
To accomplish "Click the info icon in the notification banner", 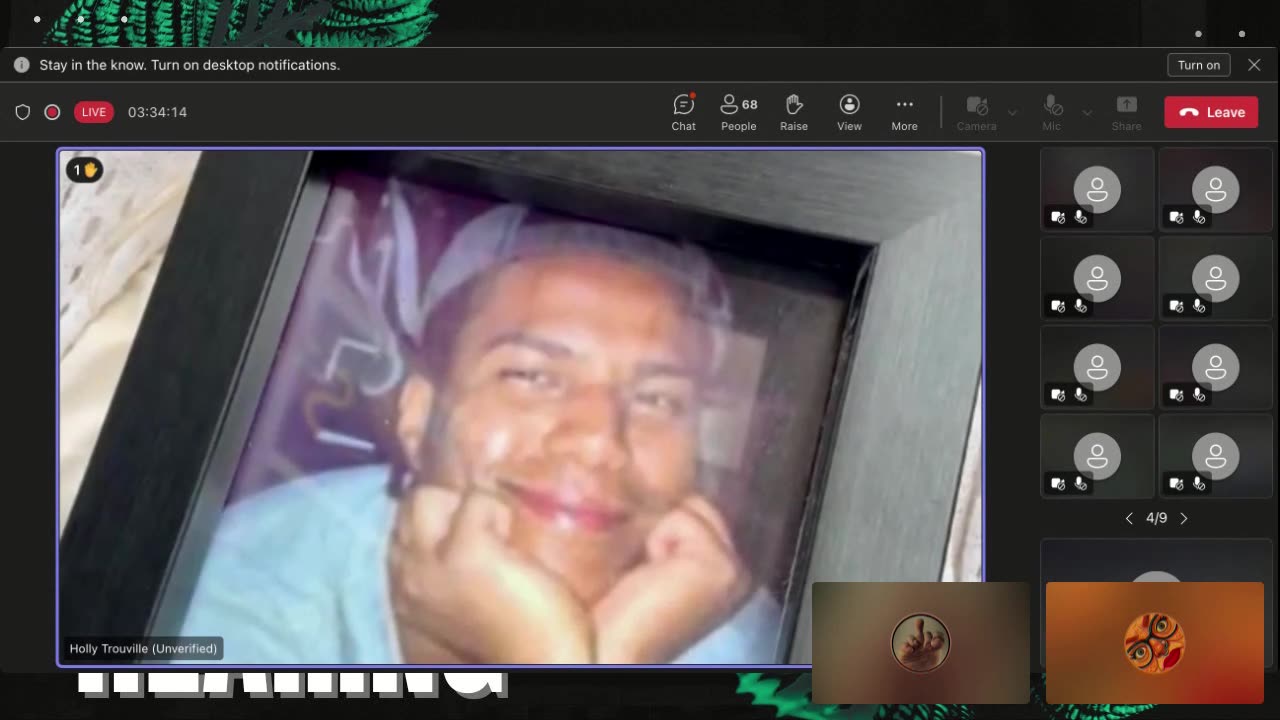I will [x=22, y=65].
